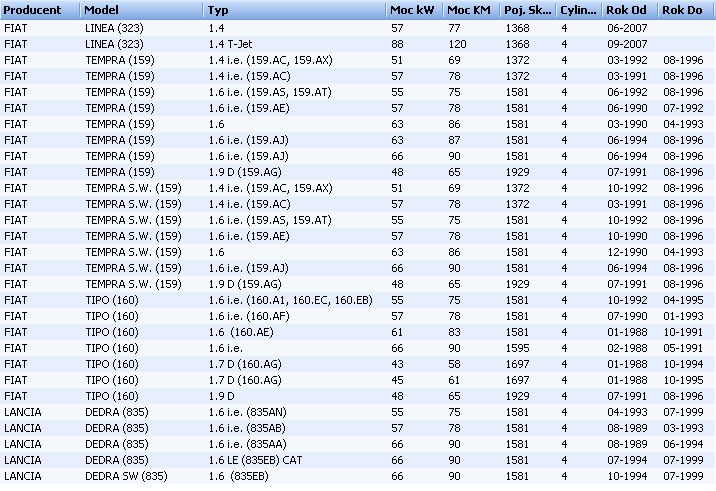Click 1.9 D (159.AG) in TEMPRA S.W. row
Screen dimensions: 716x491
tap(245, 284)
